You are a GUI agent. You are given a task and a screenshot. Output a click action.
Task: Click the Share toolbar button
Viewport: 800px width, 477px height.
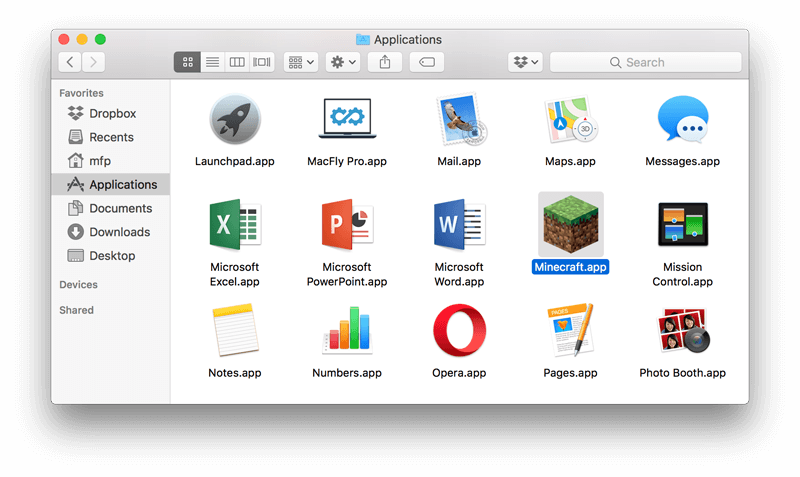385,62
